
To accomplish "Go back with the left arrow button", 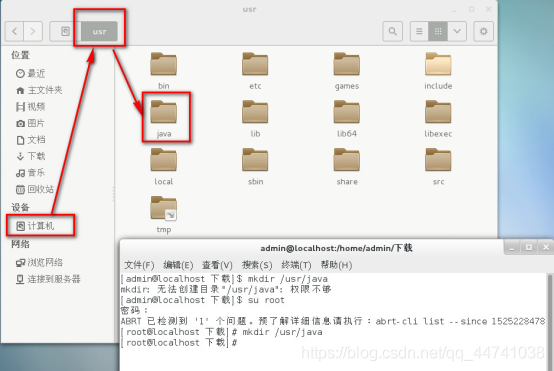I will [14, 31].
